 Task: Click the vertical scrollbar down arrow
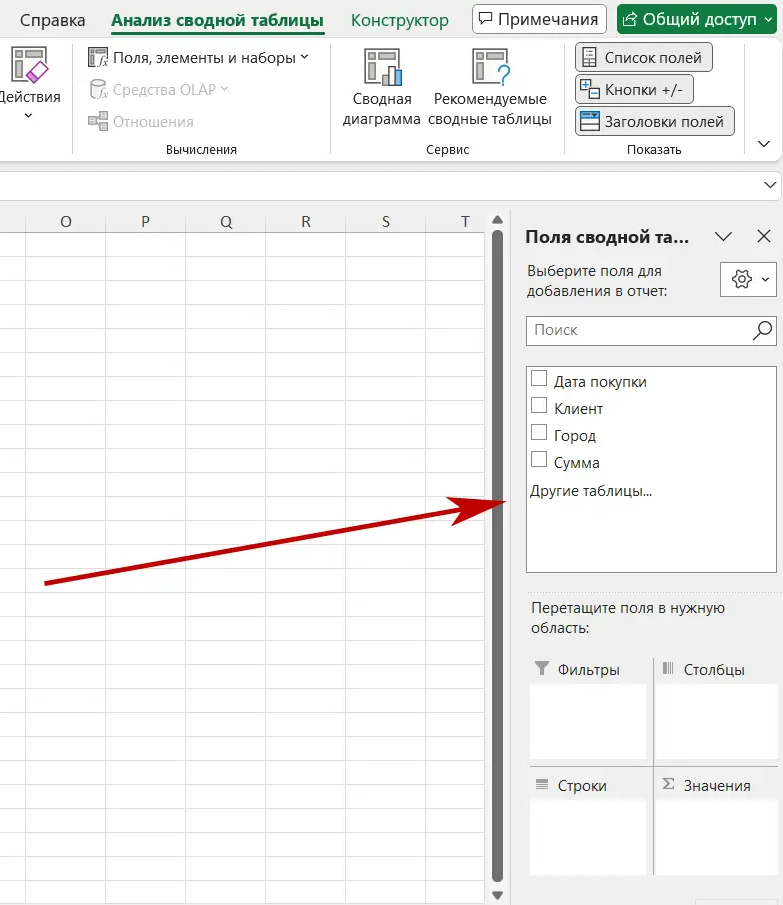tap(497, 895)
